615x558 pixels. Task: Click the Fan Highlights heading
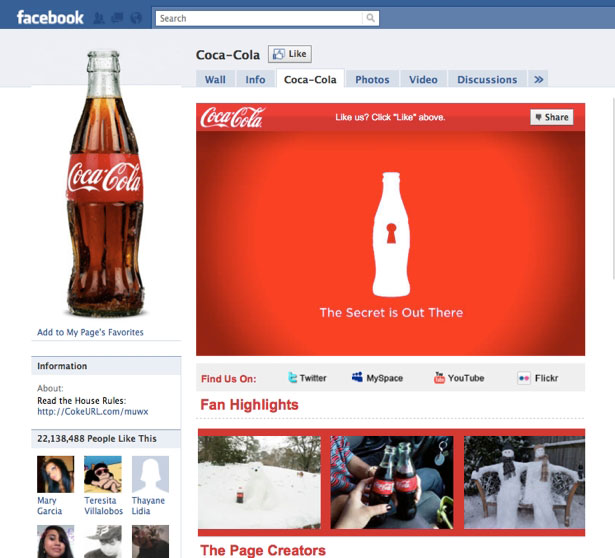[249, 405]
